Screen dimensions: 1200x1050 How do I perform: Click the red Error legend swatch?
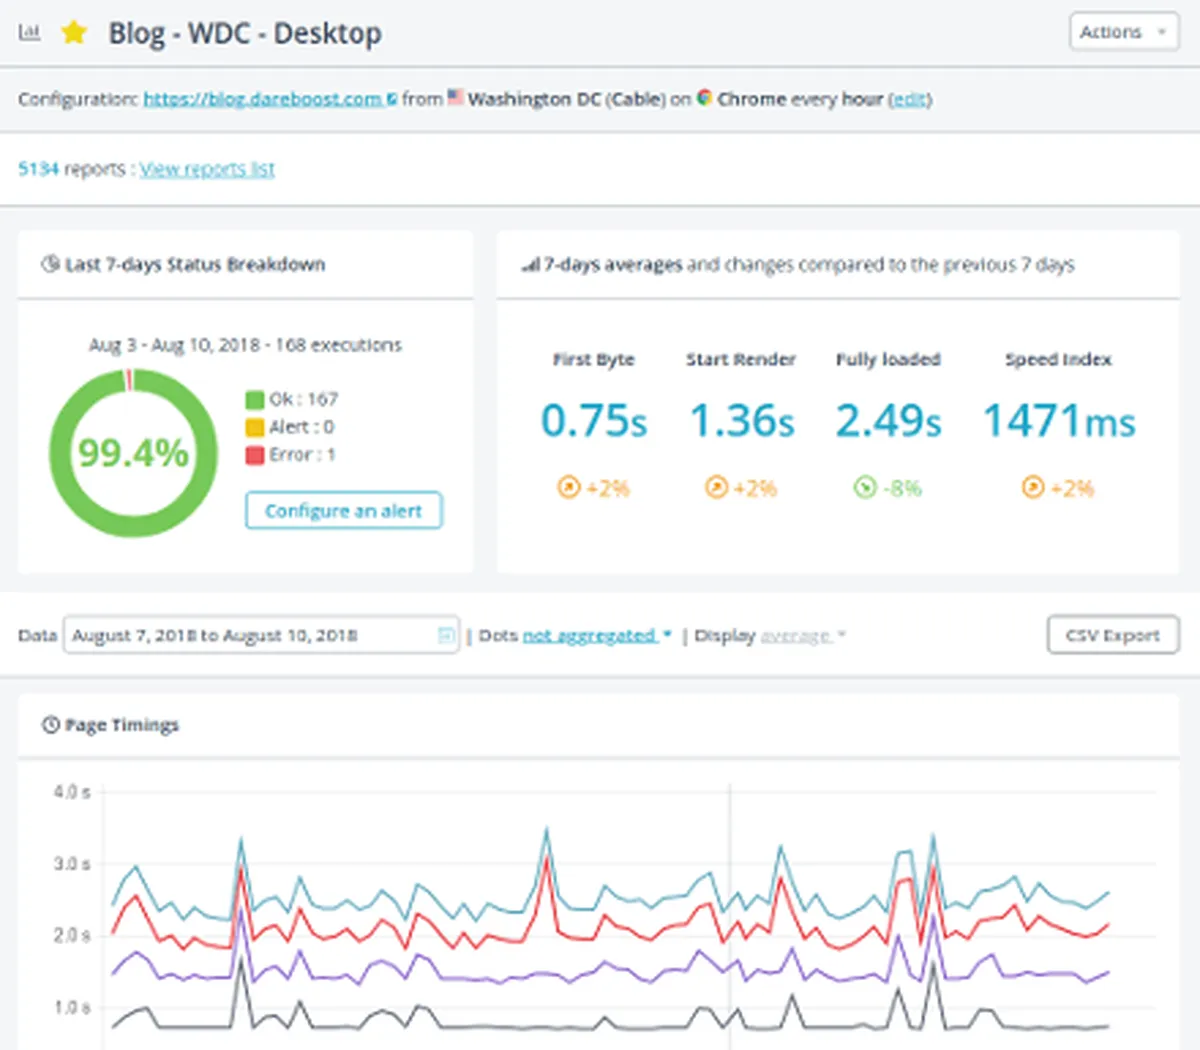(254, 455)
